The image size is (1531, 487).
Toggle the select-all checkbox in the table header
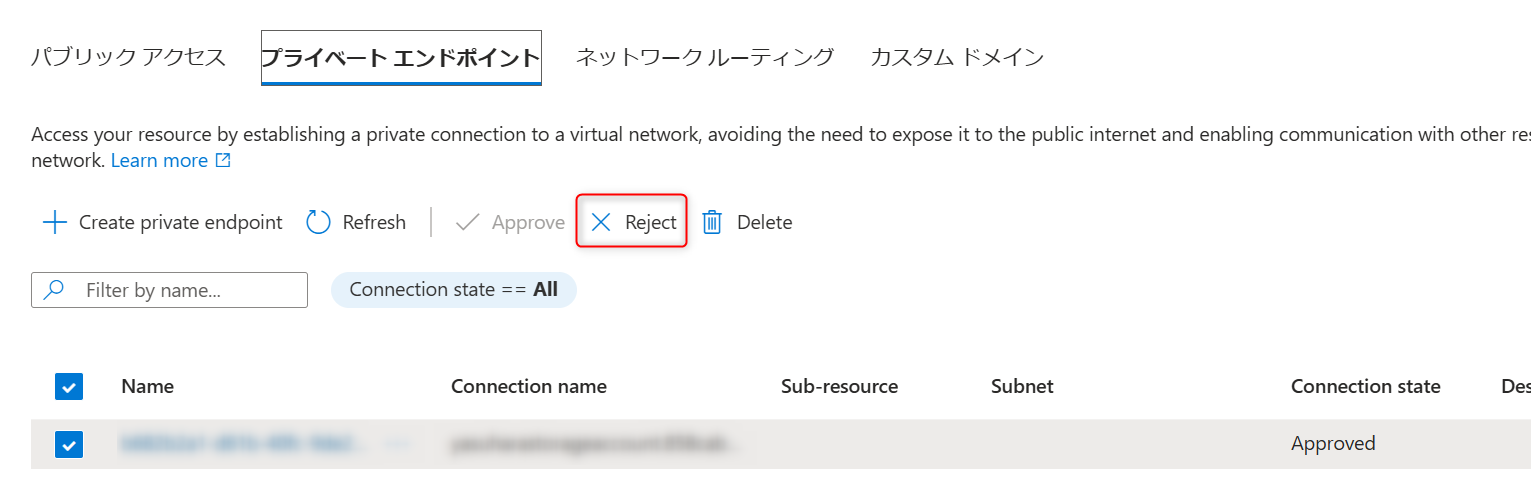point(70,386)
